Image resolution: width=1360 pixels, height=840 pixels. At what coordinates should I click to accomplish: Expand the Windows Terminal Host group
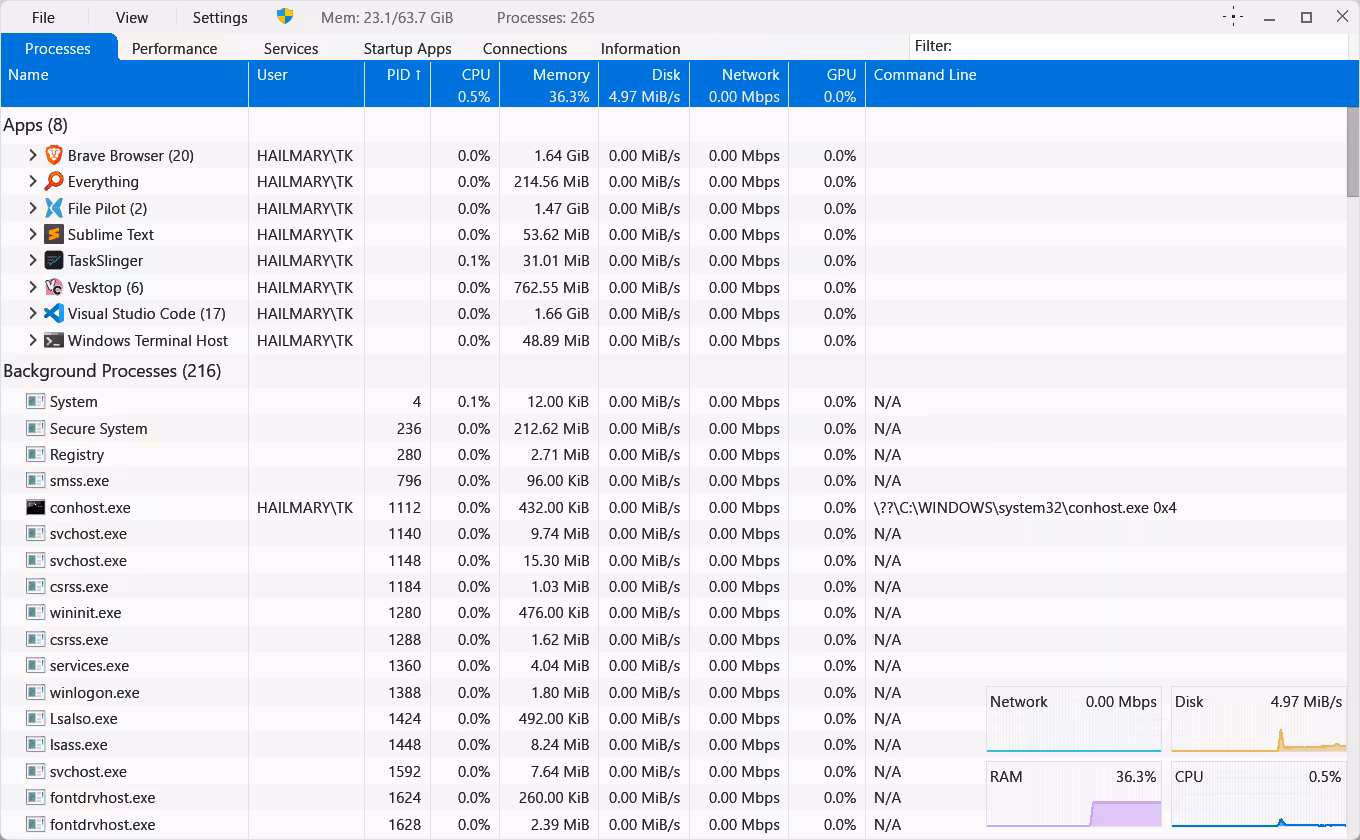[x=32, y=340]
